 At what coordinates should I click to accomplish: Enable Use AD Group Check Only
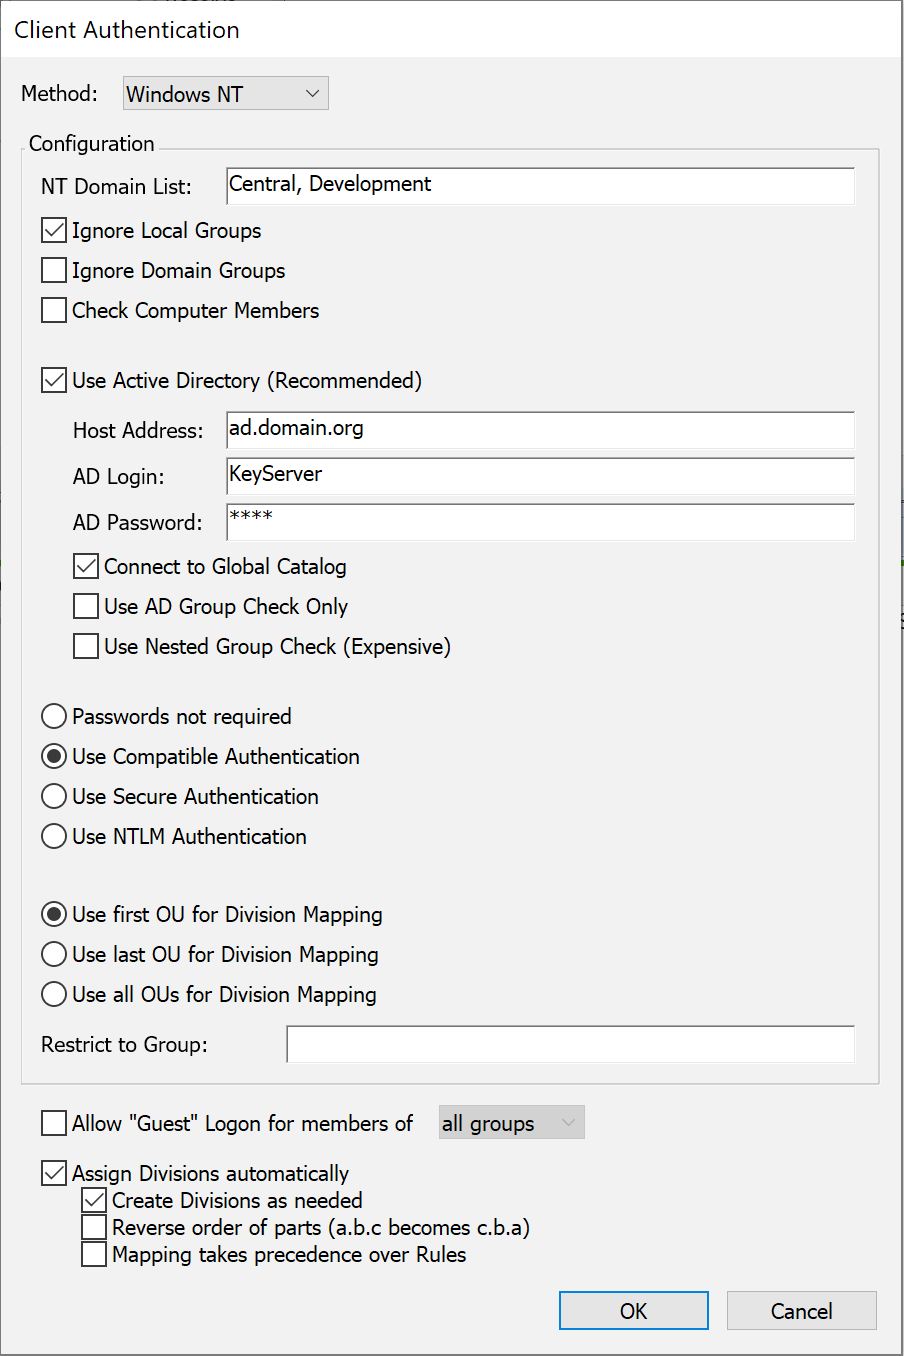pos(86,607)
